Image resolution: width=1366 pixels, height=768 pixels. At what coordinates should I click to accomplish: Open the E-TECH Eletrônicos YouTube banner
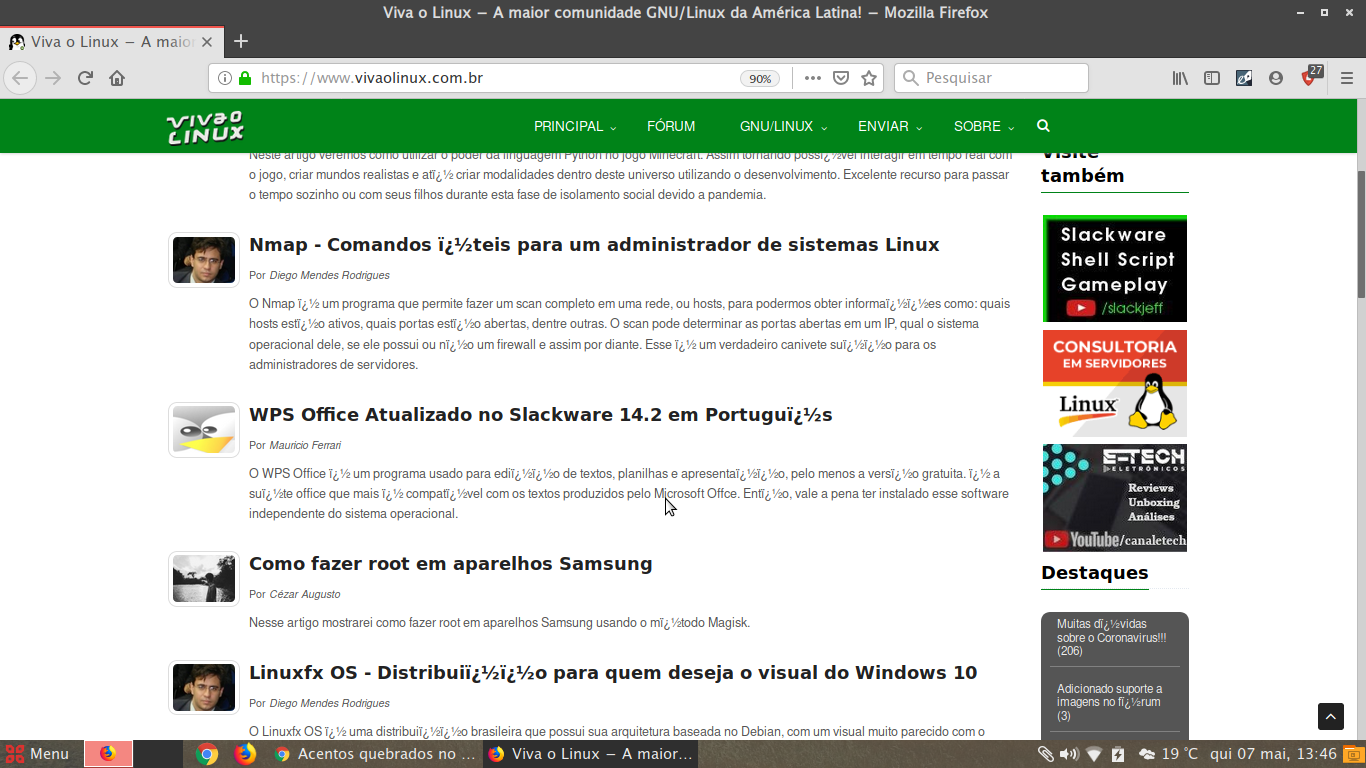pyautogui.click(x=1115, y=498)
